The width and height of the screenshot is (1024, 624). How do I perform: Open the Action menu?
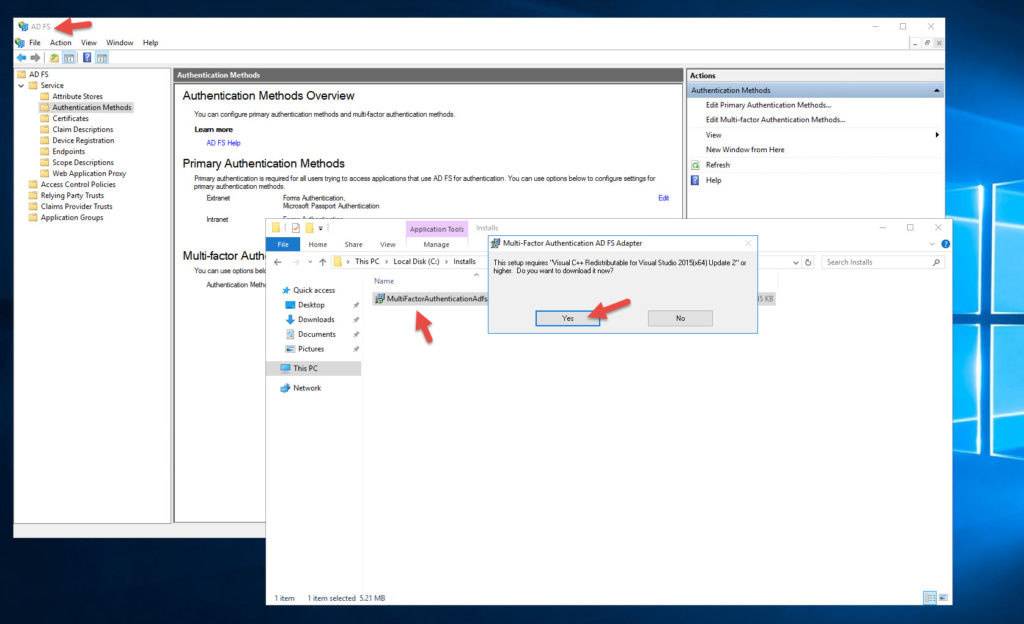61,43
